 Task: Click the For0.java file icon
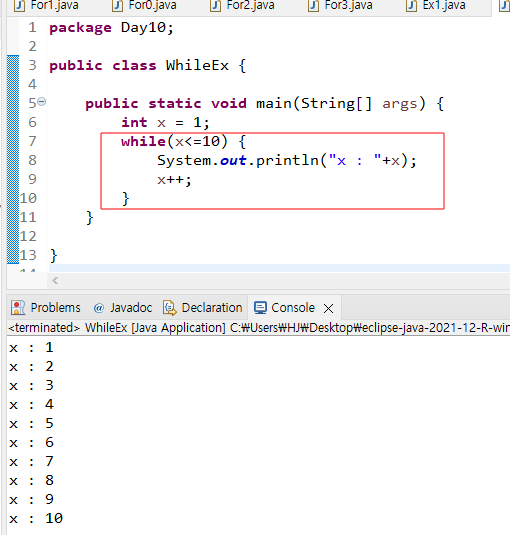click(118, 5)
